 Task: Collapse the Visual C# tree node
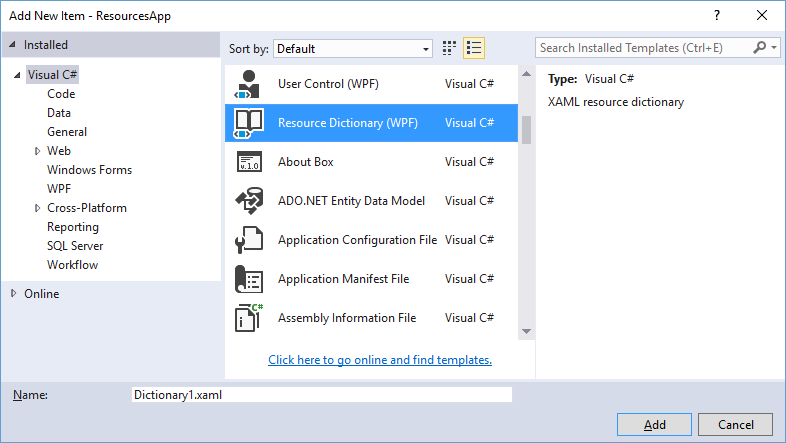[18, 75]
